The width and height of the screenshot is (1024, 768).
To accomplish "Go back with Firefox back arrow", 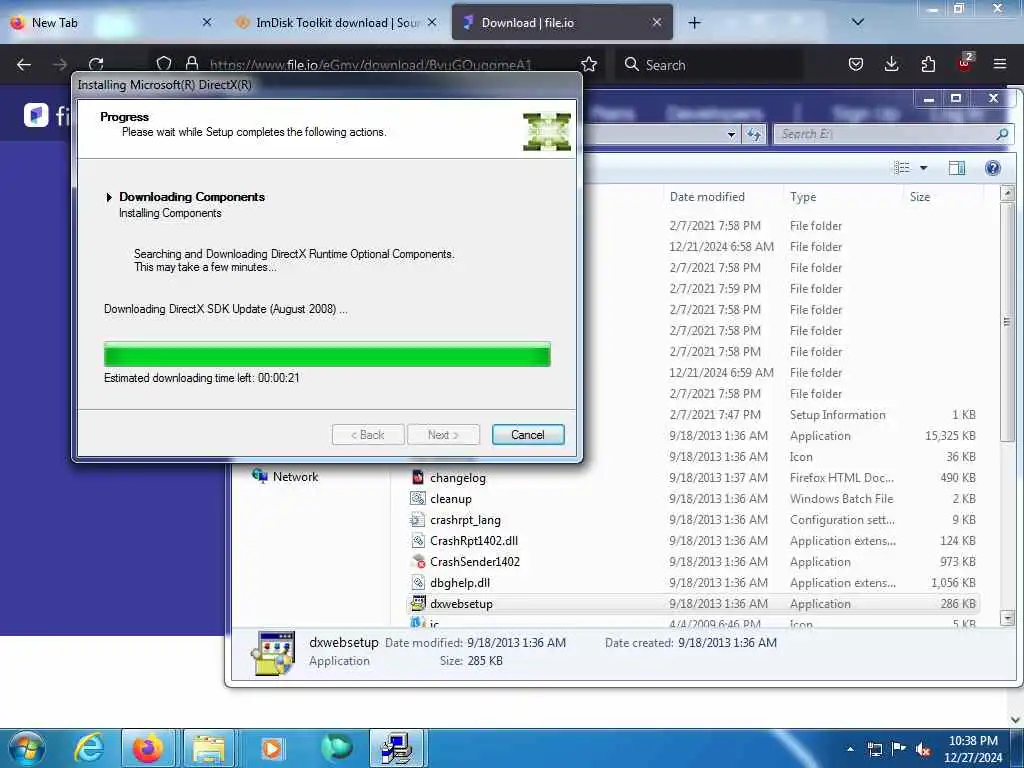I will click(24, 65).
